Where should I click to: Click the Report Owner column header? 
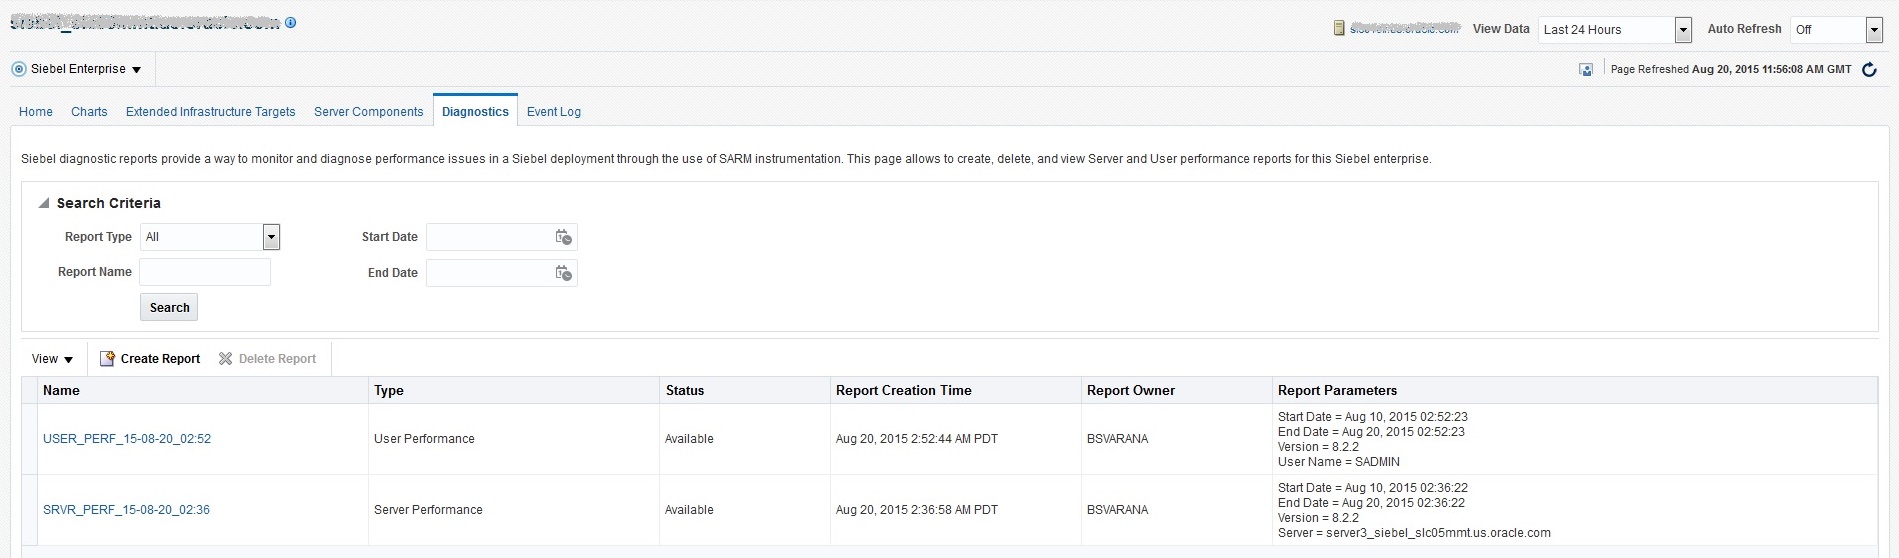coord(1177,391)
